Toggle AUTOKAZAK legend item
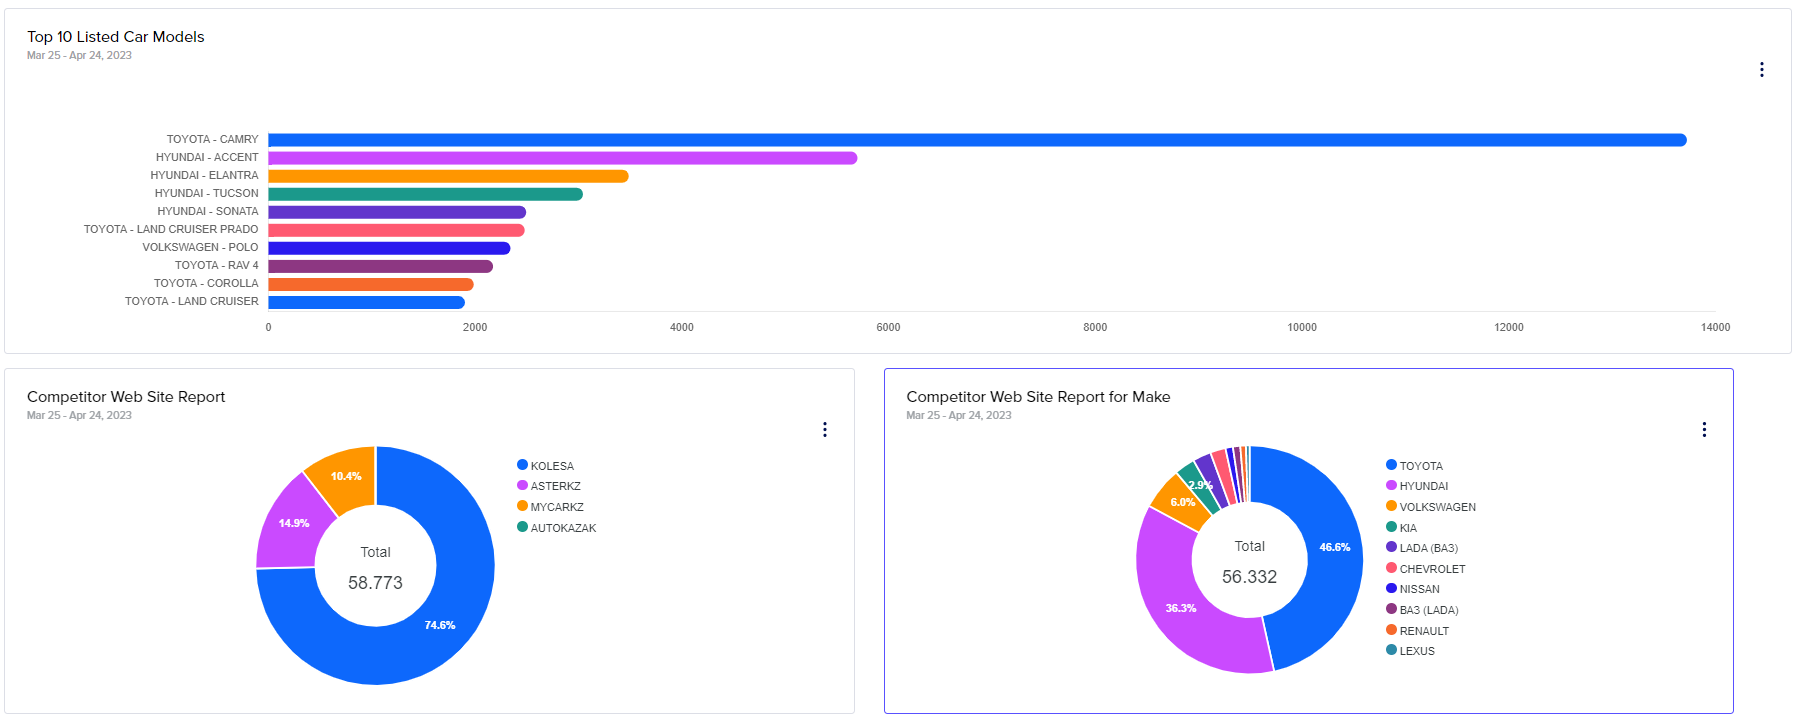This screenshot has width=1799, height=726. (556, 528)
